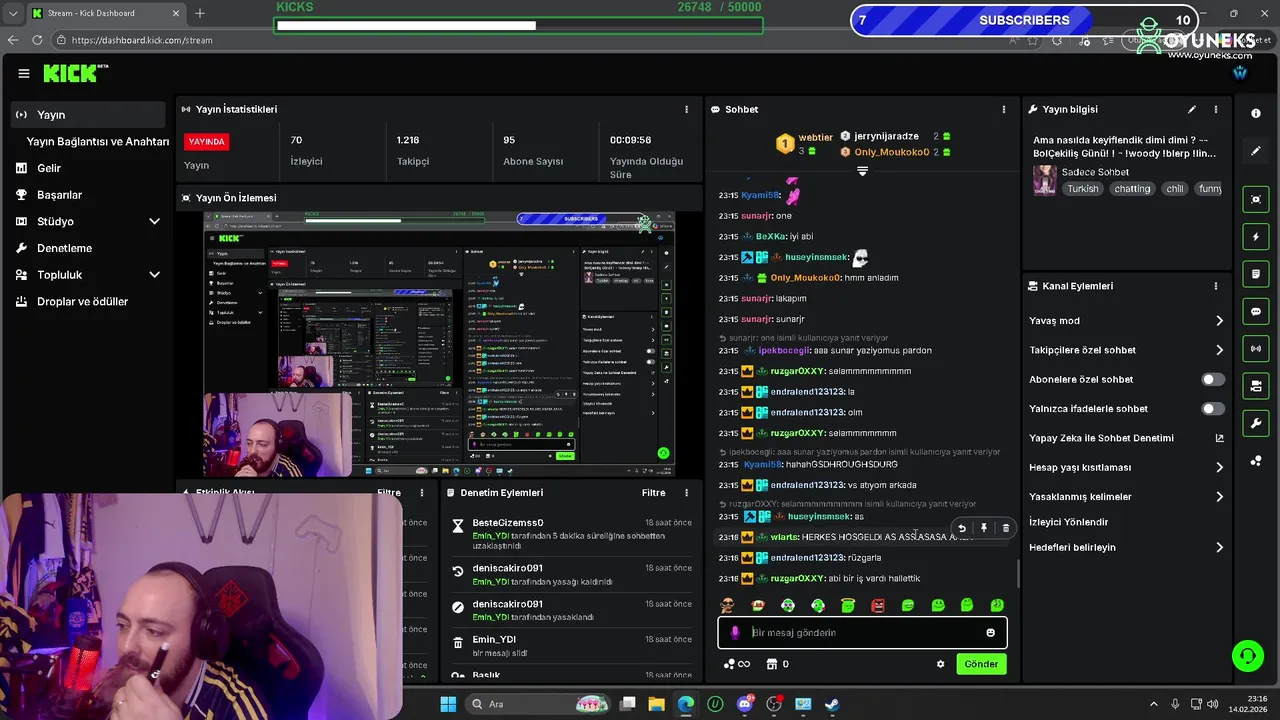Screen dimensions: 1280x720
Task: Open Yavaş mod options arrow
Action: (1219, 321)
